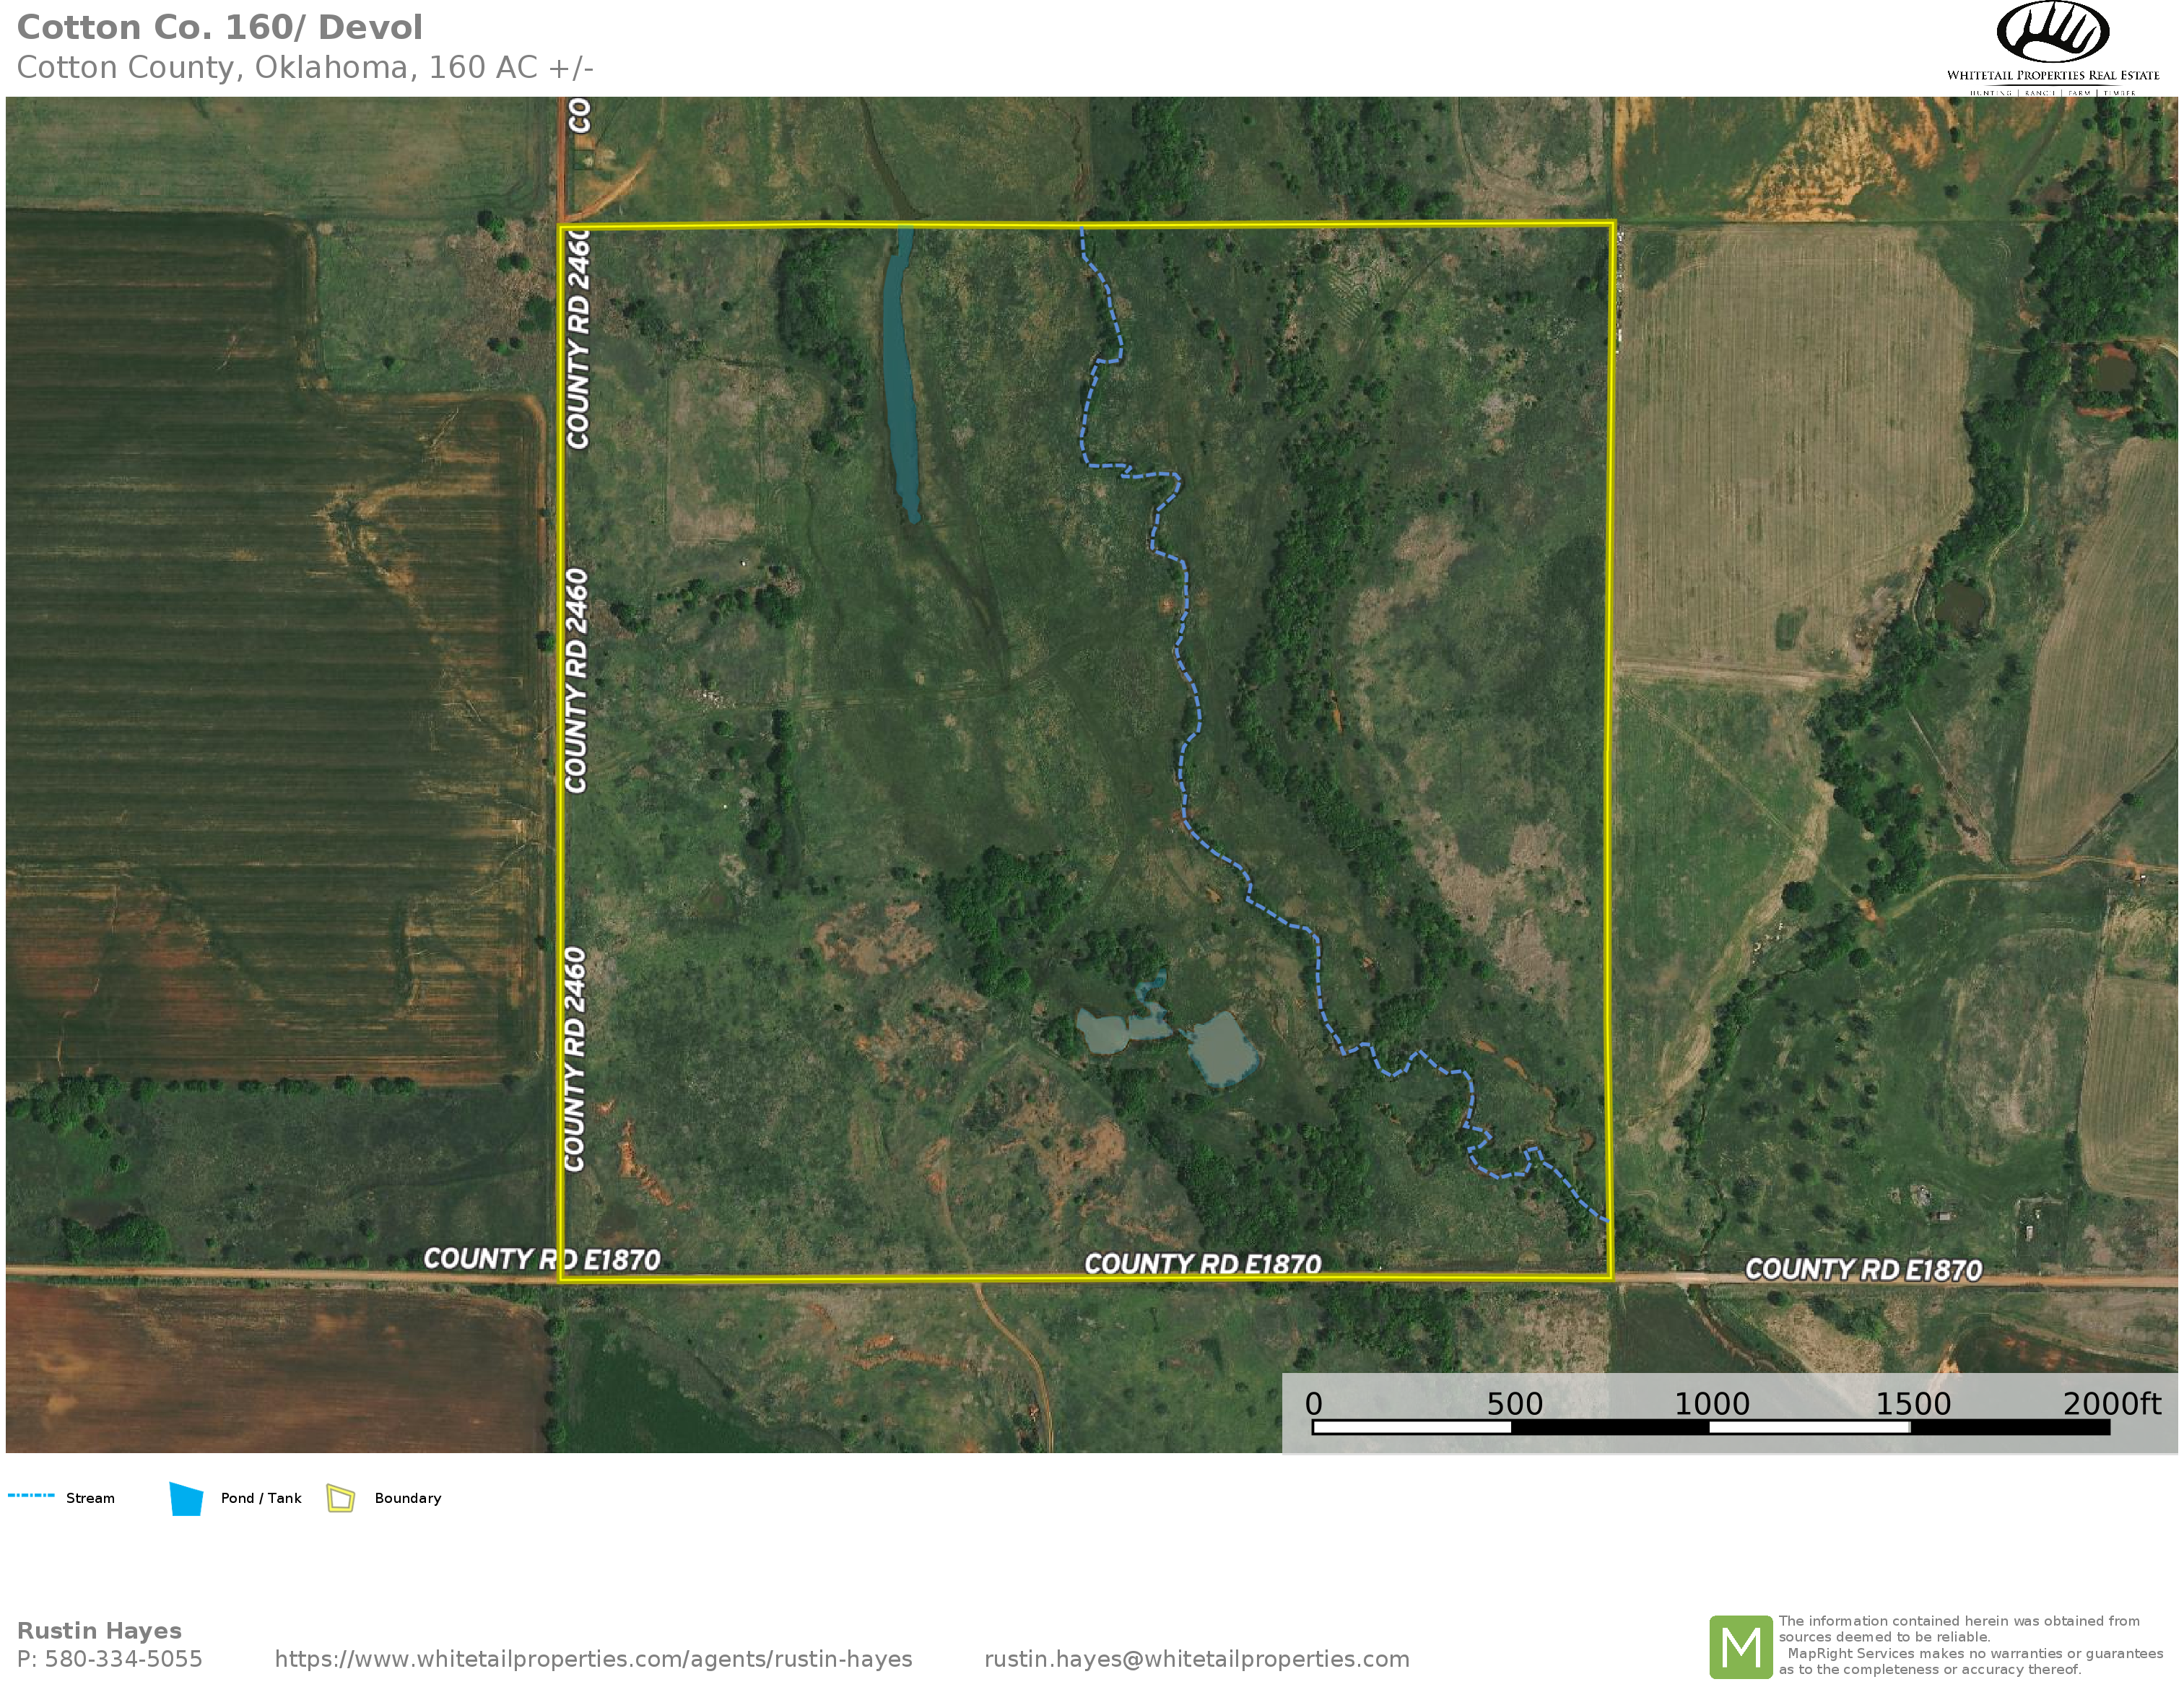Click the 2000ft label on scale bar
Screen dimensions: 2184x1687
point(2111,1404)
